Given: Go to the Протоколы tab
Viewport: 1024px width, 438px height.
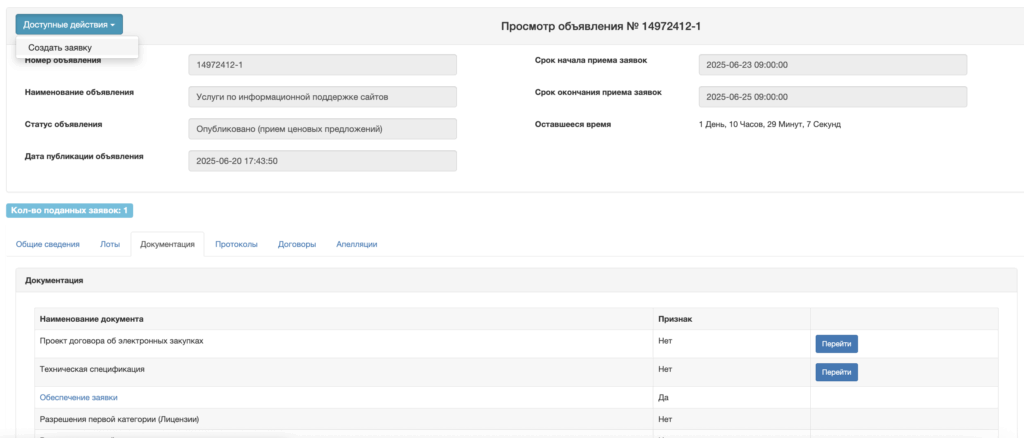Looking at the screenshot, I should [x=236, y=244].
